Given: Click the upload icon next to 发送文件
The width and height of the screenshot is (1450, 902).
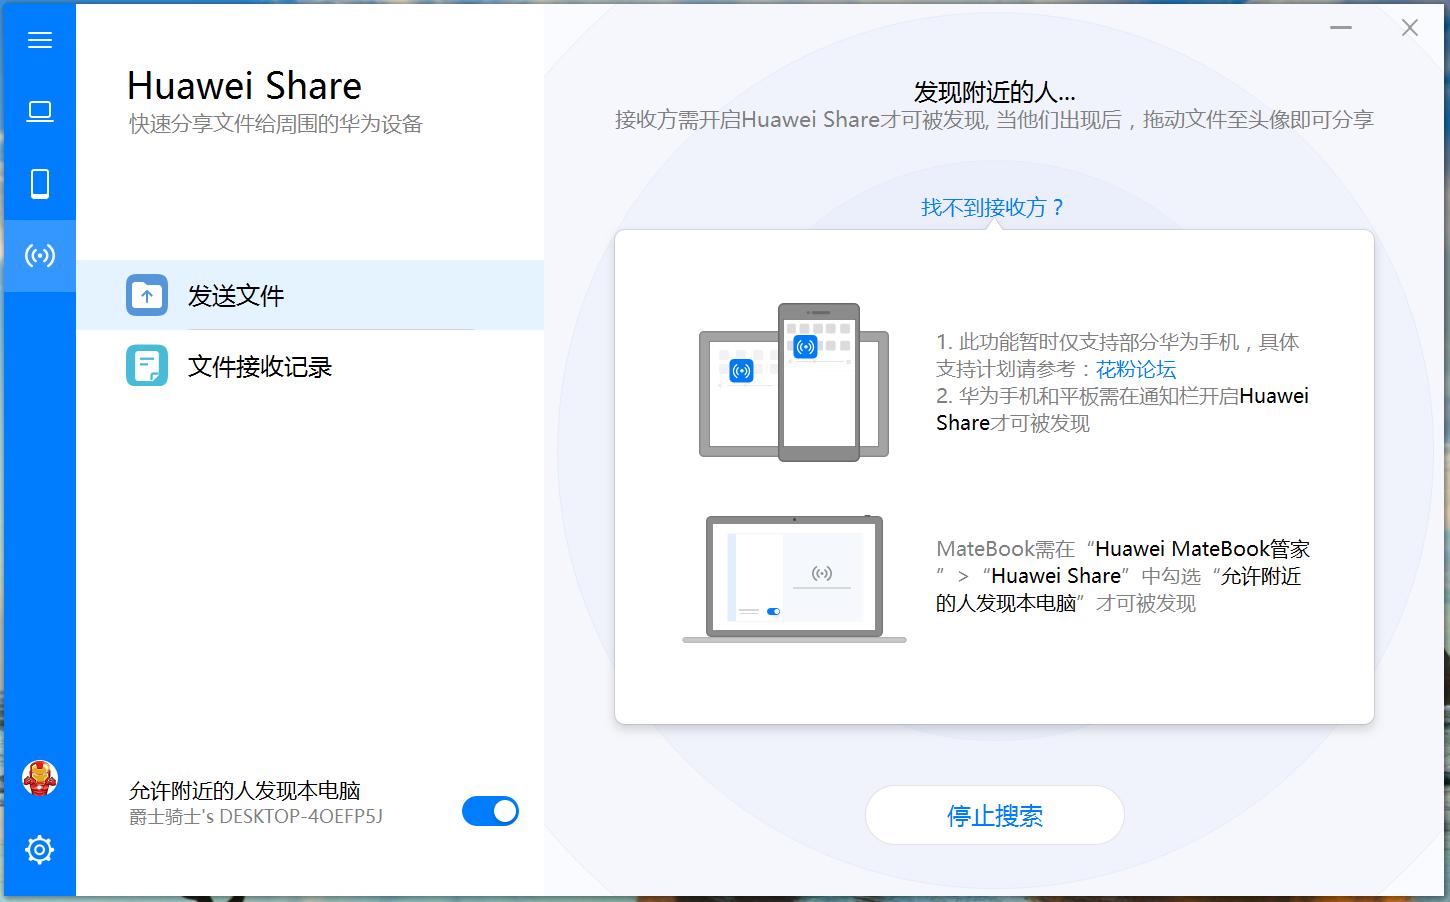Looking at the screenshot, I should coord(147,295).
